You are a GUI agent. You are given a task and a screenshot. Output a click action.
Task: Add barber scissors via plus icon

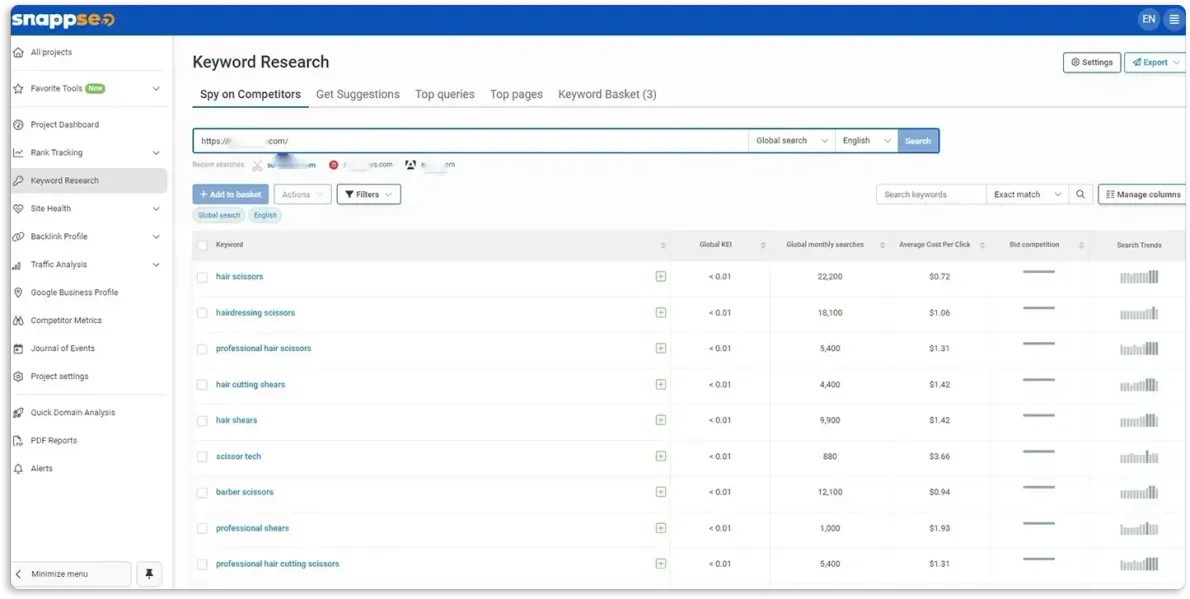660,492
